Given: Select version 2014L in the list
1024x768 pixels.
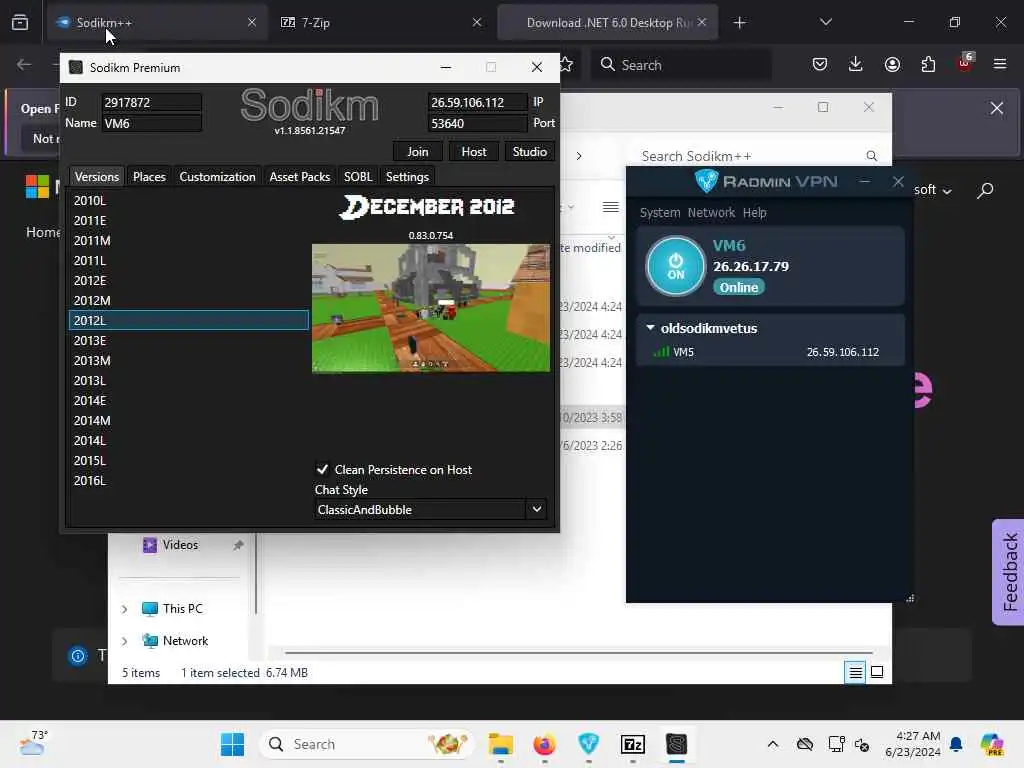Looking at the screenshot, I should (x=188, y=441).
